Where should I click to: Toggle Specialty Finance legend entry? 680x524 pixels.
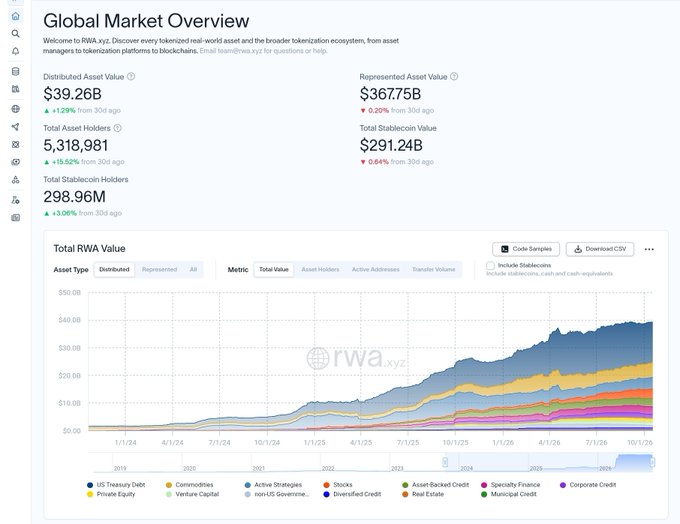click(510, 485)
